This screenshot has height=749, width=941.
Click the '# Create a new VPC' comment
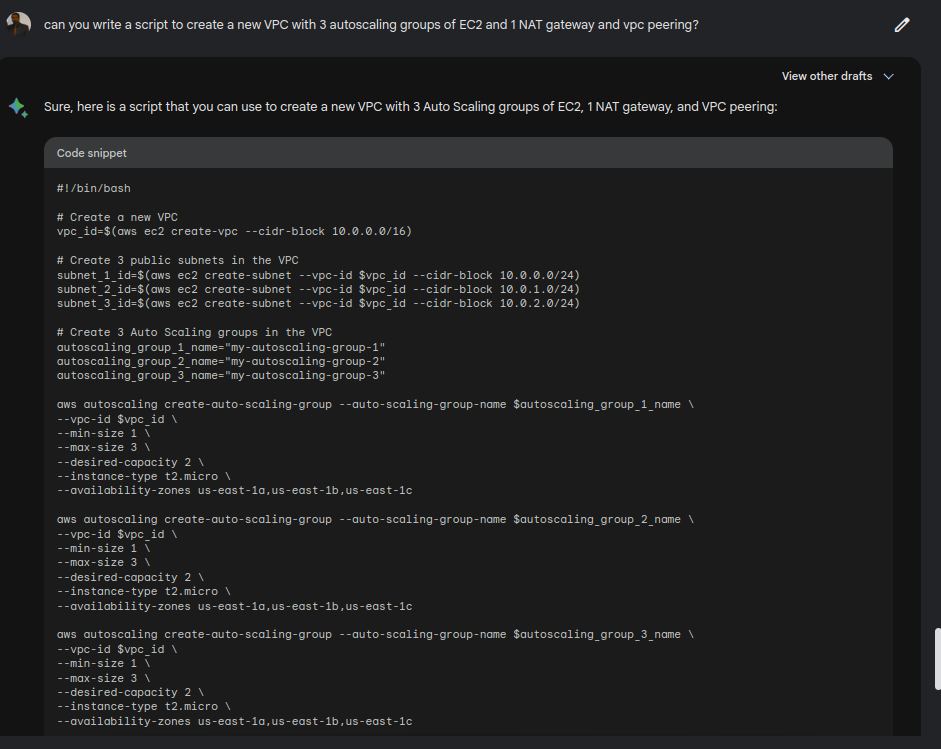point(117,217)
